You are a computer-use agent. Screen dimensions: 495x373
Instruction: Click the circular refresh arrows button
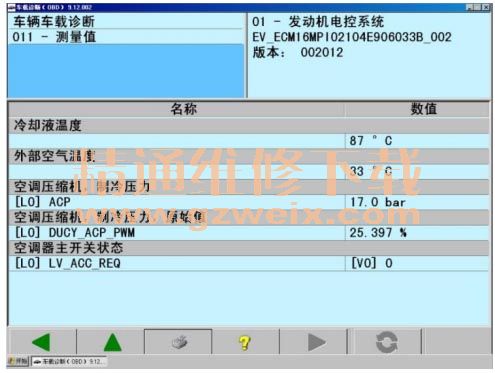click(386, 342)
